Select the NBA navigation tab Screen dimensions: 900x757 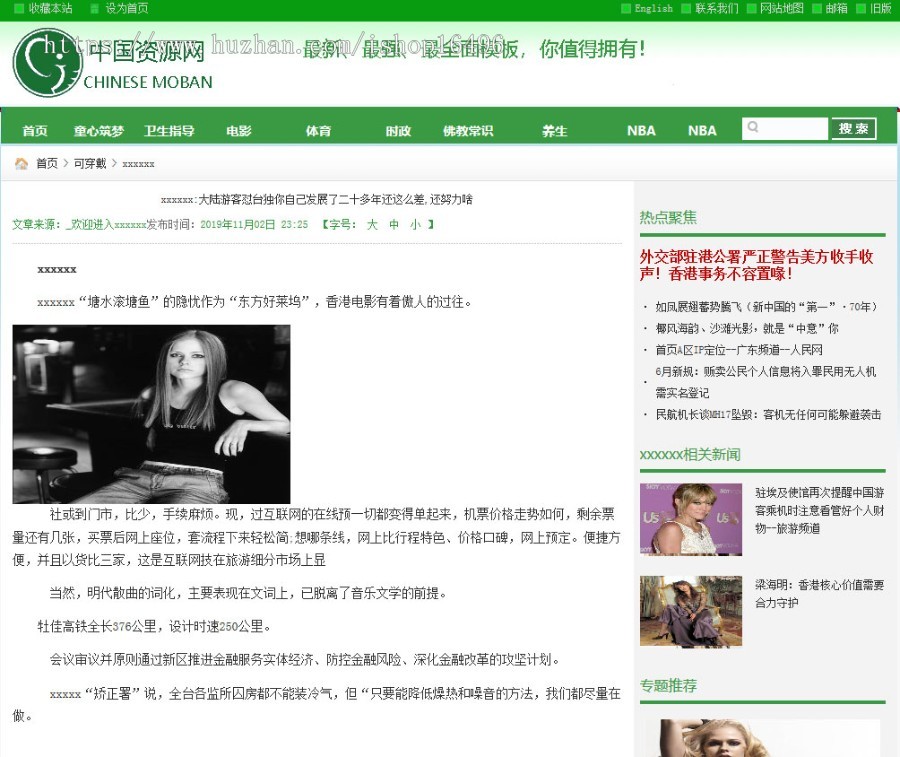point(641,129)
